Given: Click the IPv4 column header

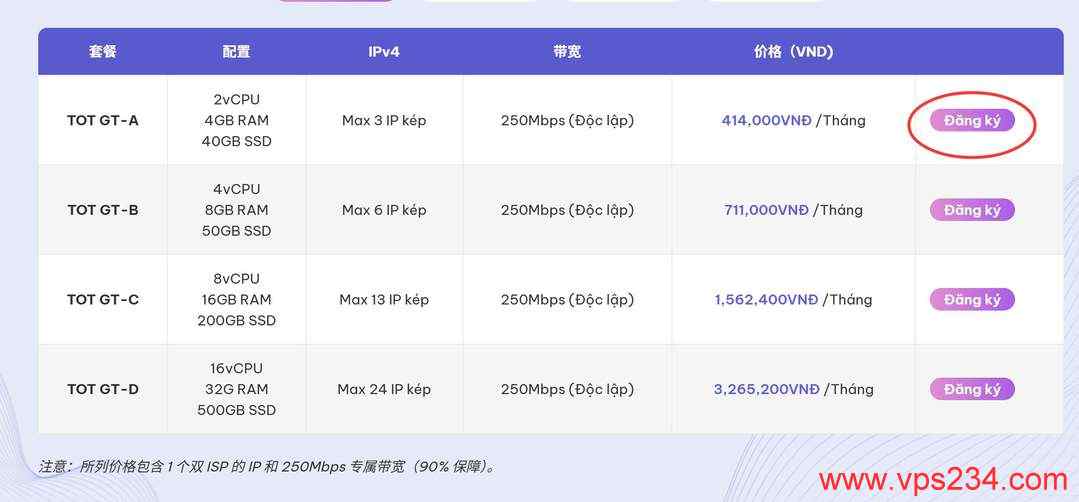Looking at the screenshot, I should click(384, 51).
